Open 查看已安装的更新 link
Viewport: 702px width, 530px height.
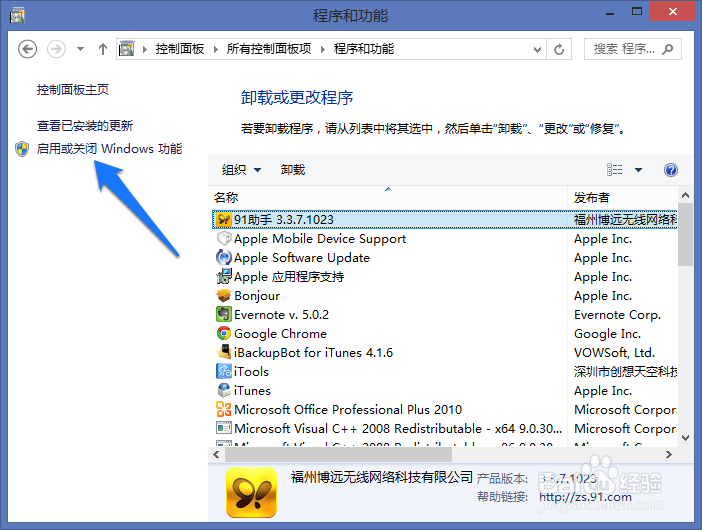coord(85,126)
